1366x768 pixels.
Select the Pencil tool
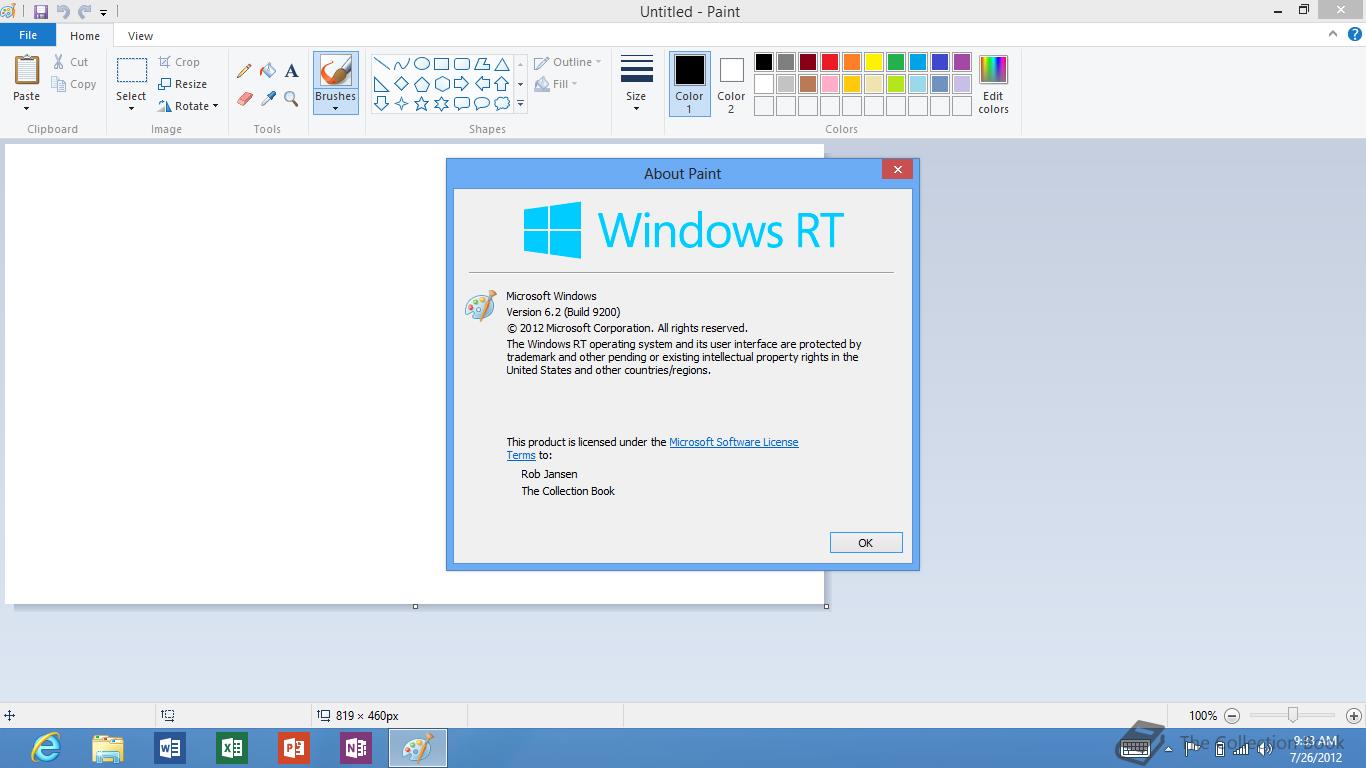click(x=244, y=71)
